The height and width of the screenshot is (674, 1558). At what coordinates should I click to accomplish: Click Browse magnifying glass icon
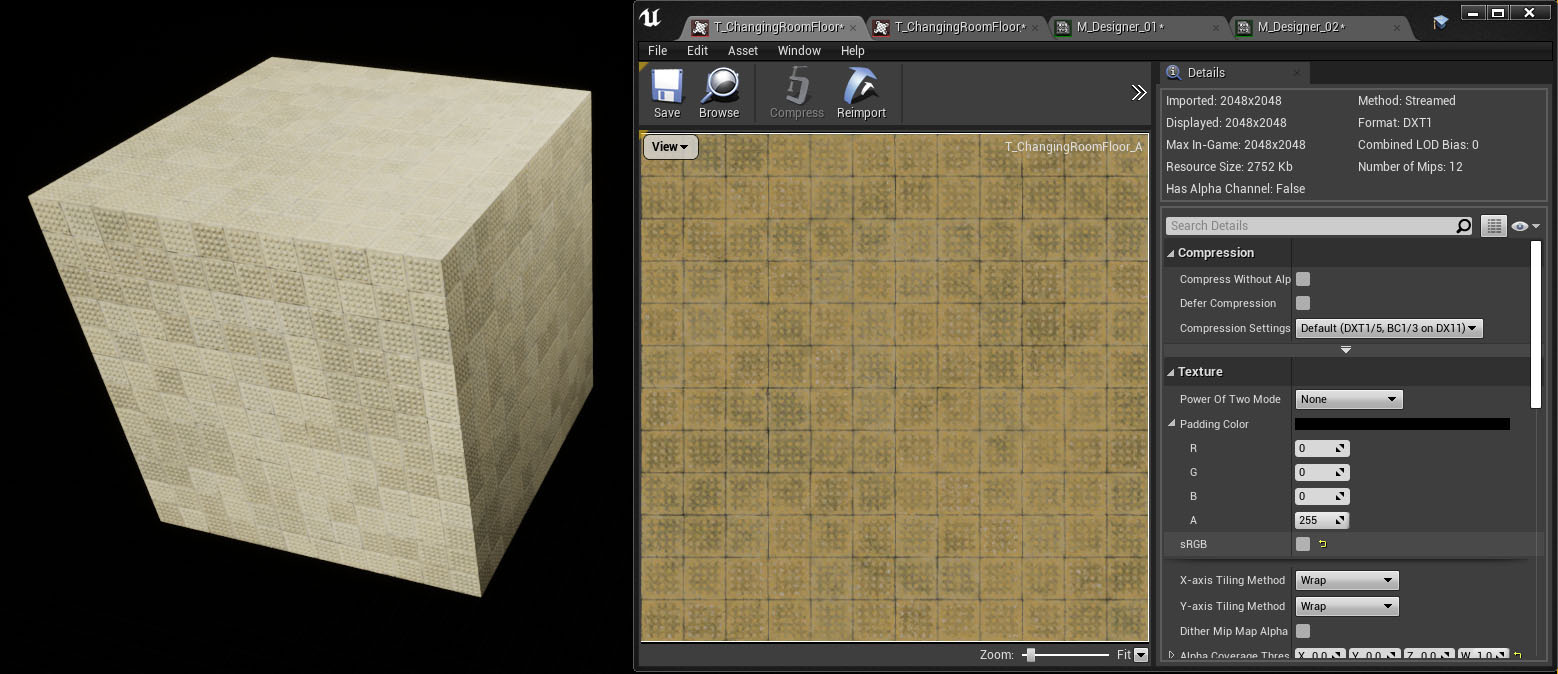tap(719, 87)
